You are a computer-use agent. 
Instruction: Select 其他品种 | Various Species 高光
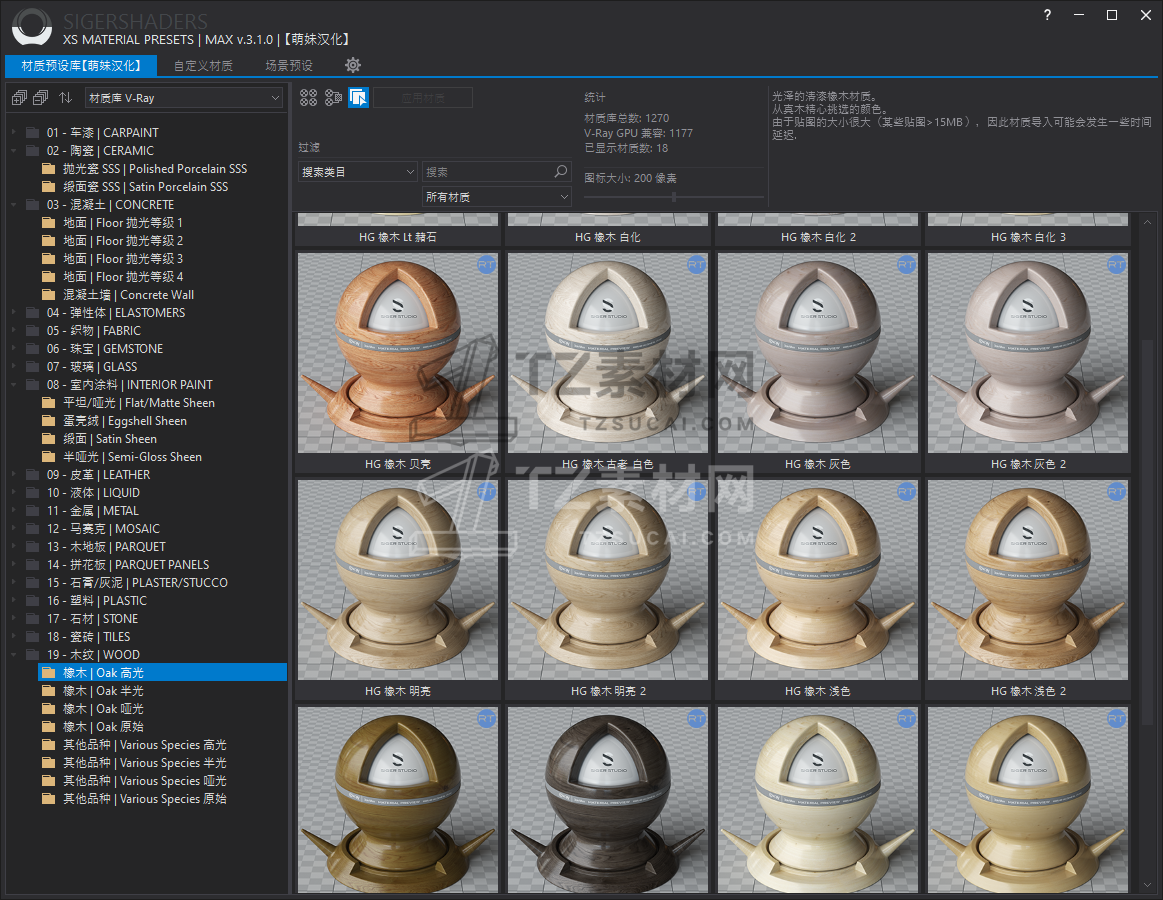click(x=145, y=745)
